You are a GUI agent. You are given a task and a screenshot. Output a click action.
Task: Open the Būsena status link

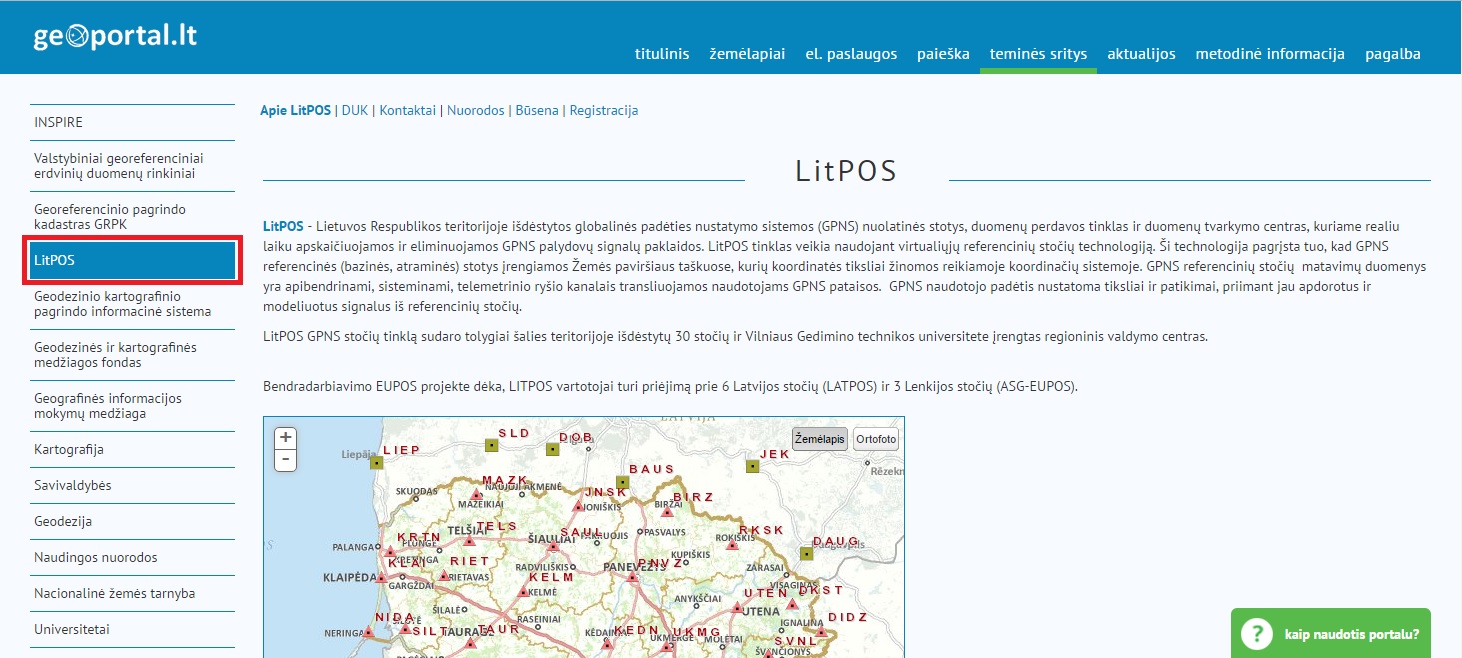(x=537, y=111)
